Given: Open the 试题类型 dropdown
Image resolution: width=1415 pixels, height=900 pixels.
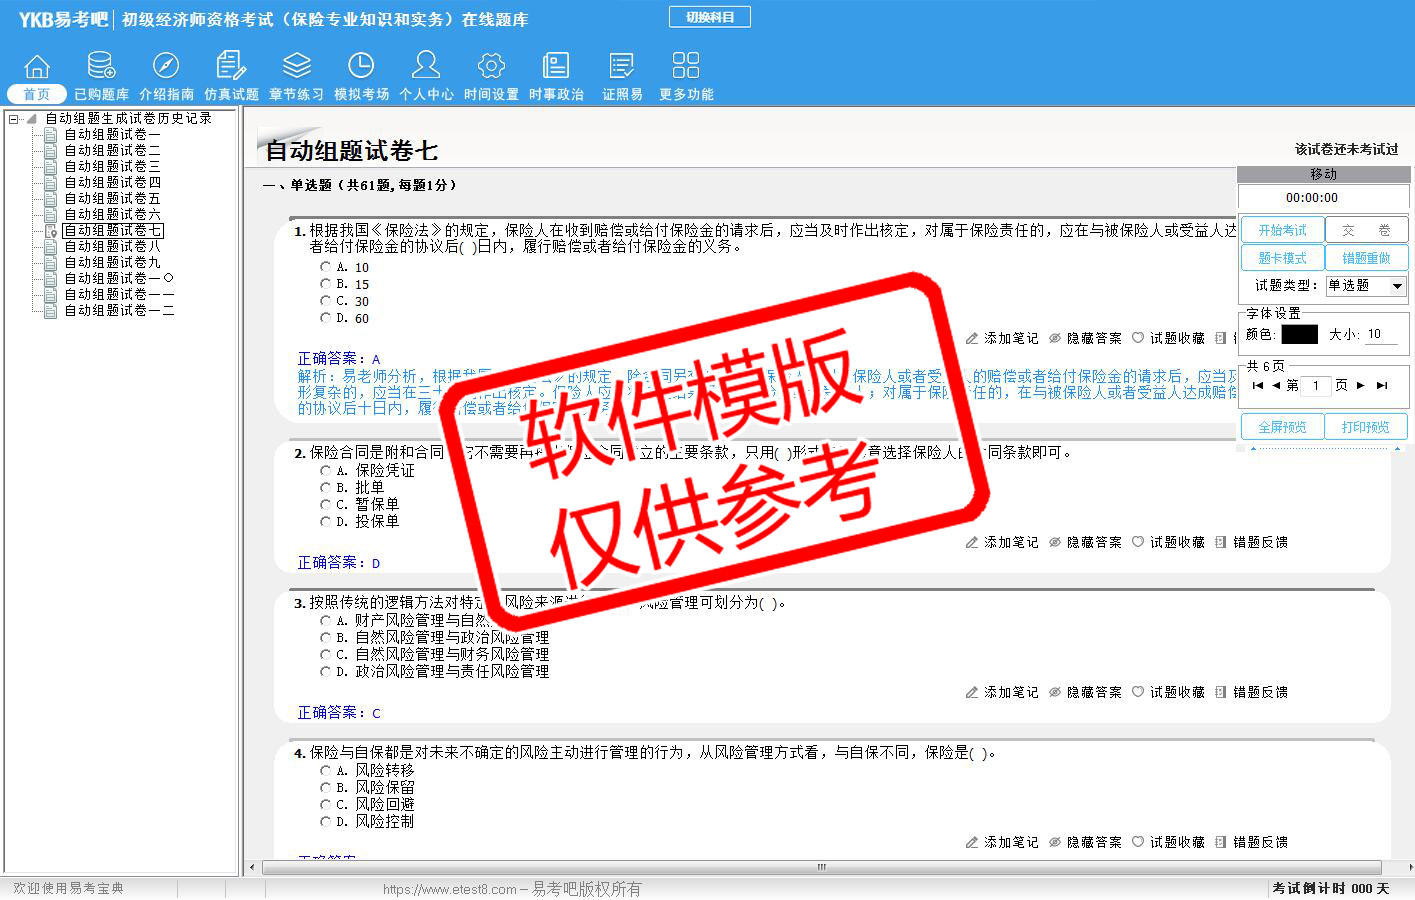Looking at the screenshot, I should [1397, 286].
